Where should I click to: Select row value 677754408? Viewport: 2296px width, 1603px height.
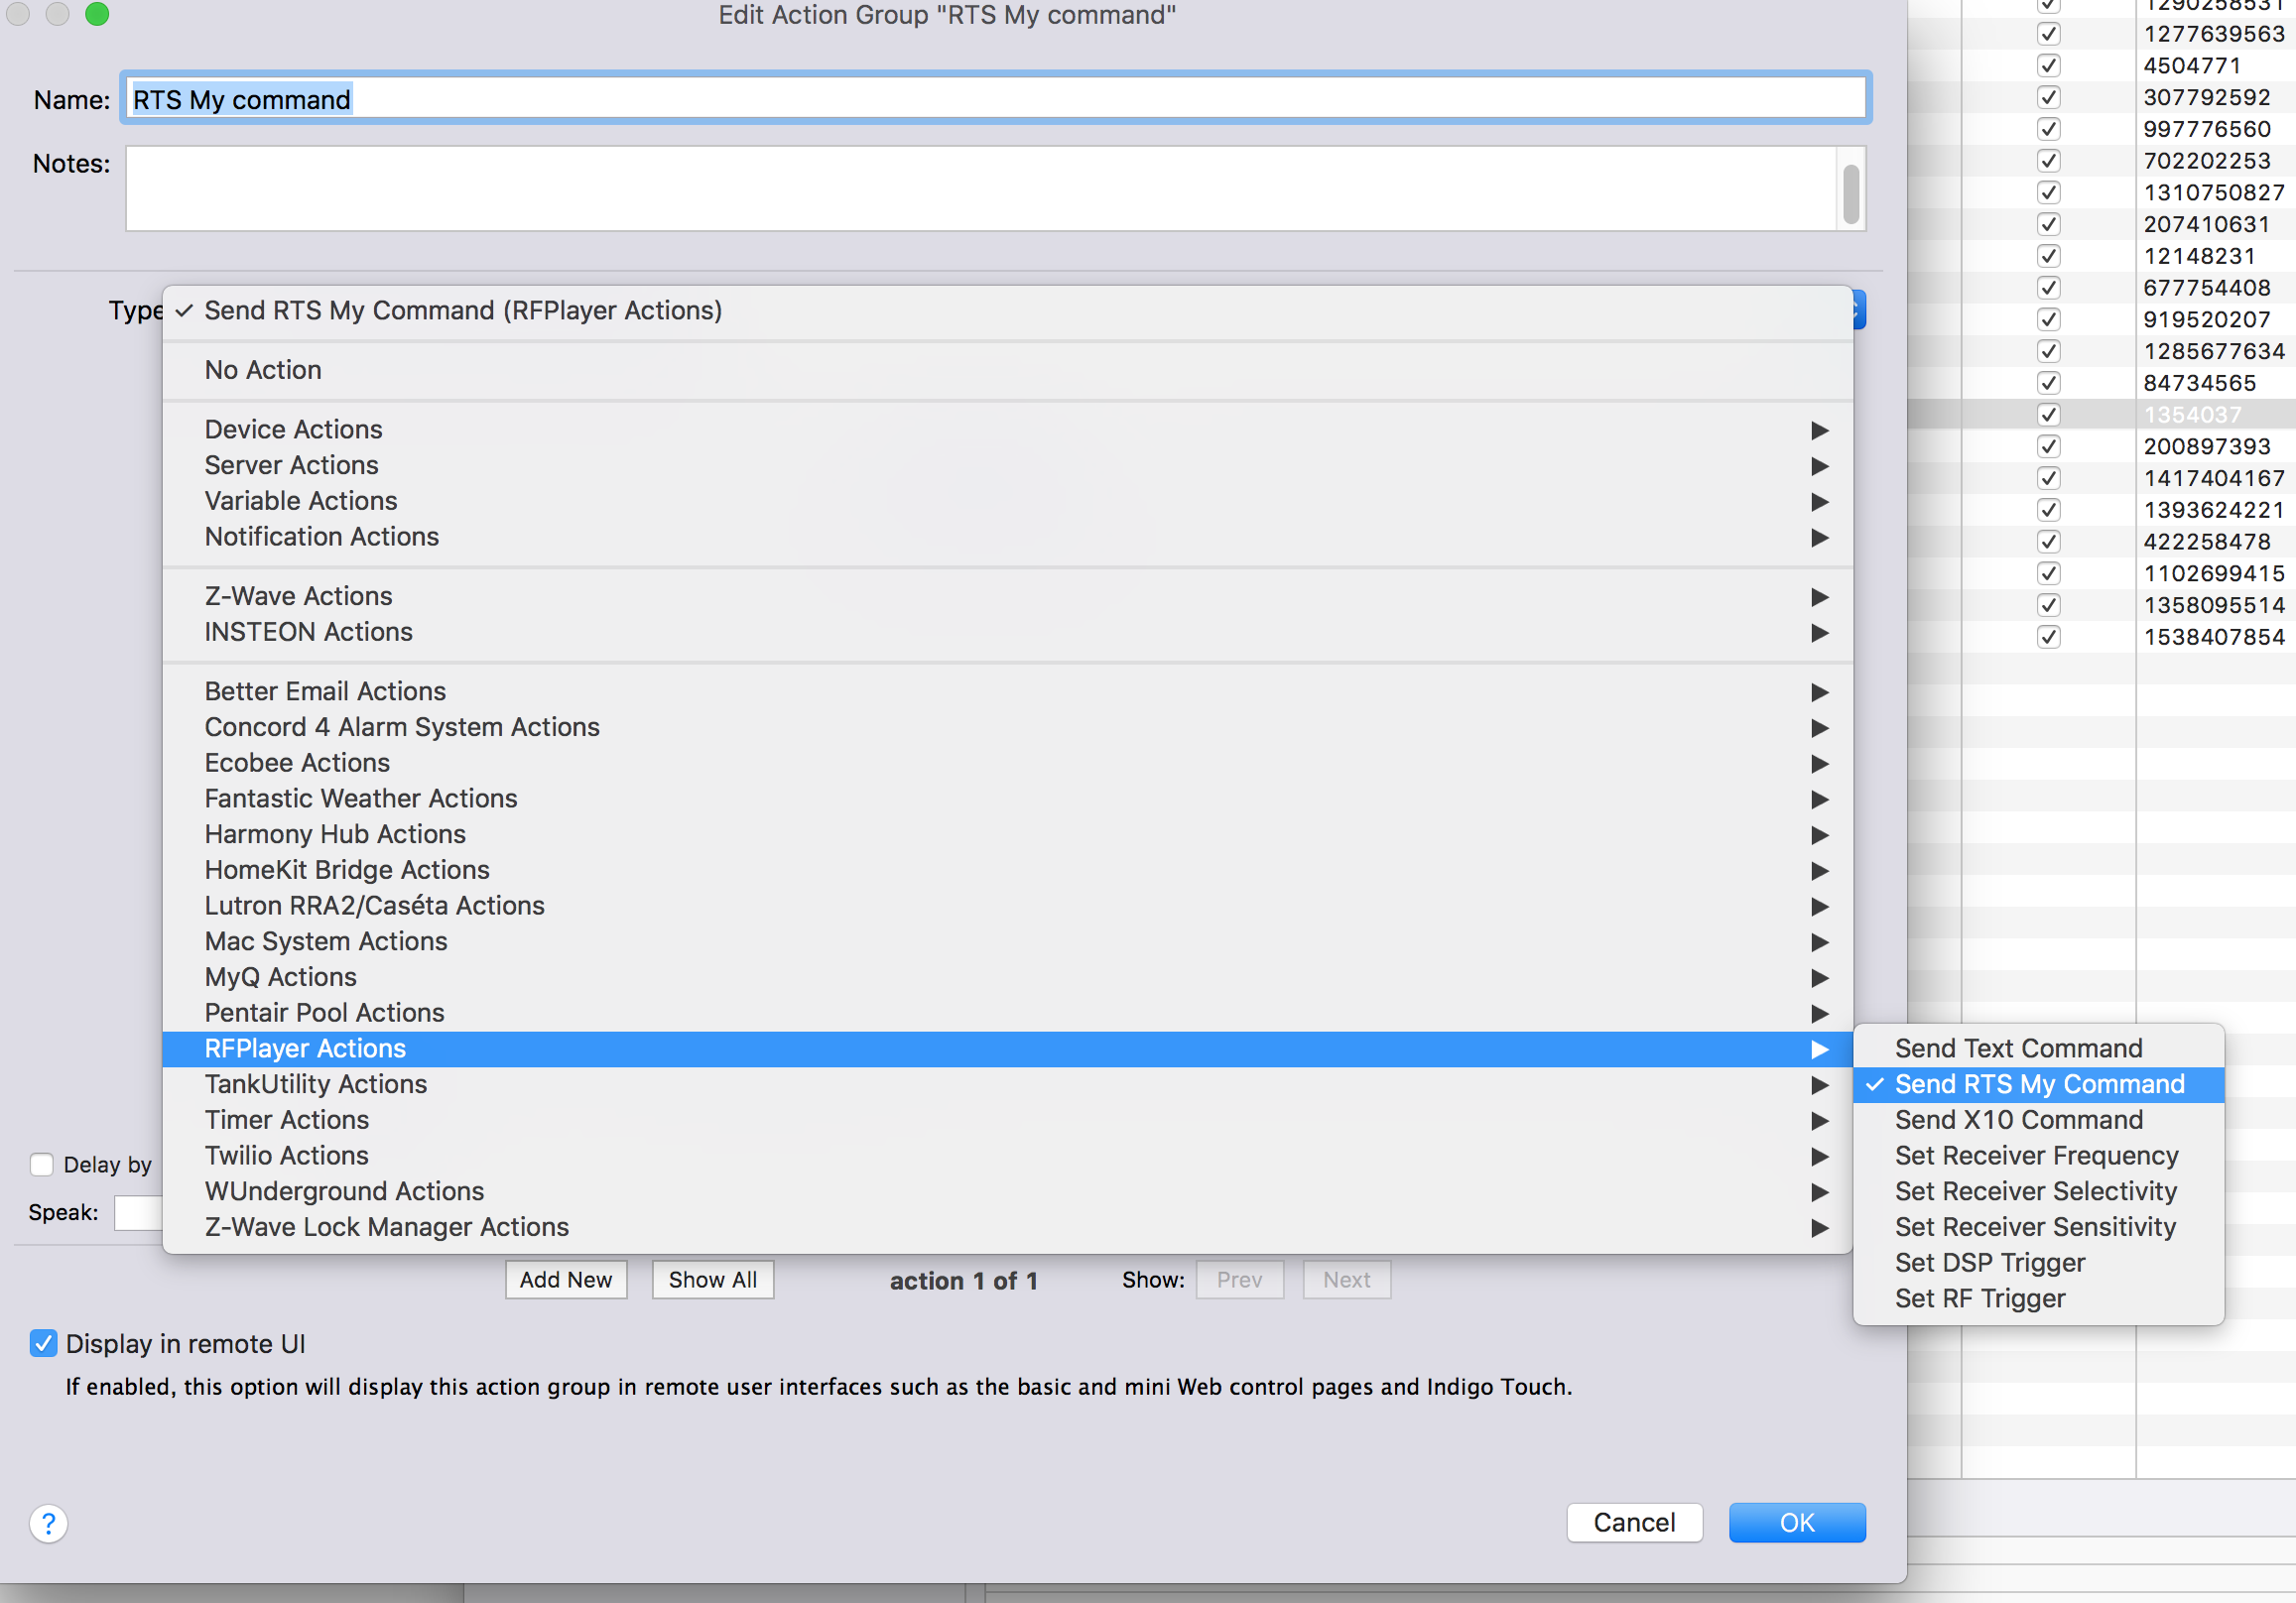[2207, 288]
